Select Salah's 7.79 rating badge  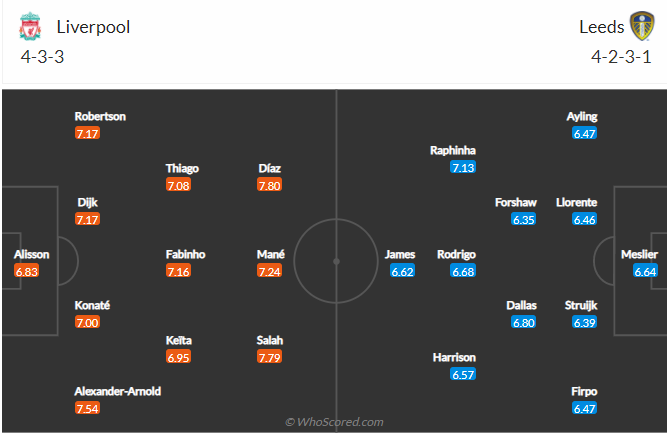[269, 357]
